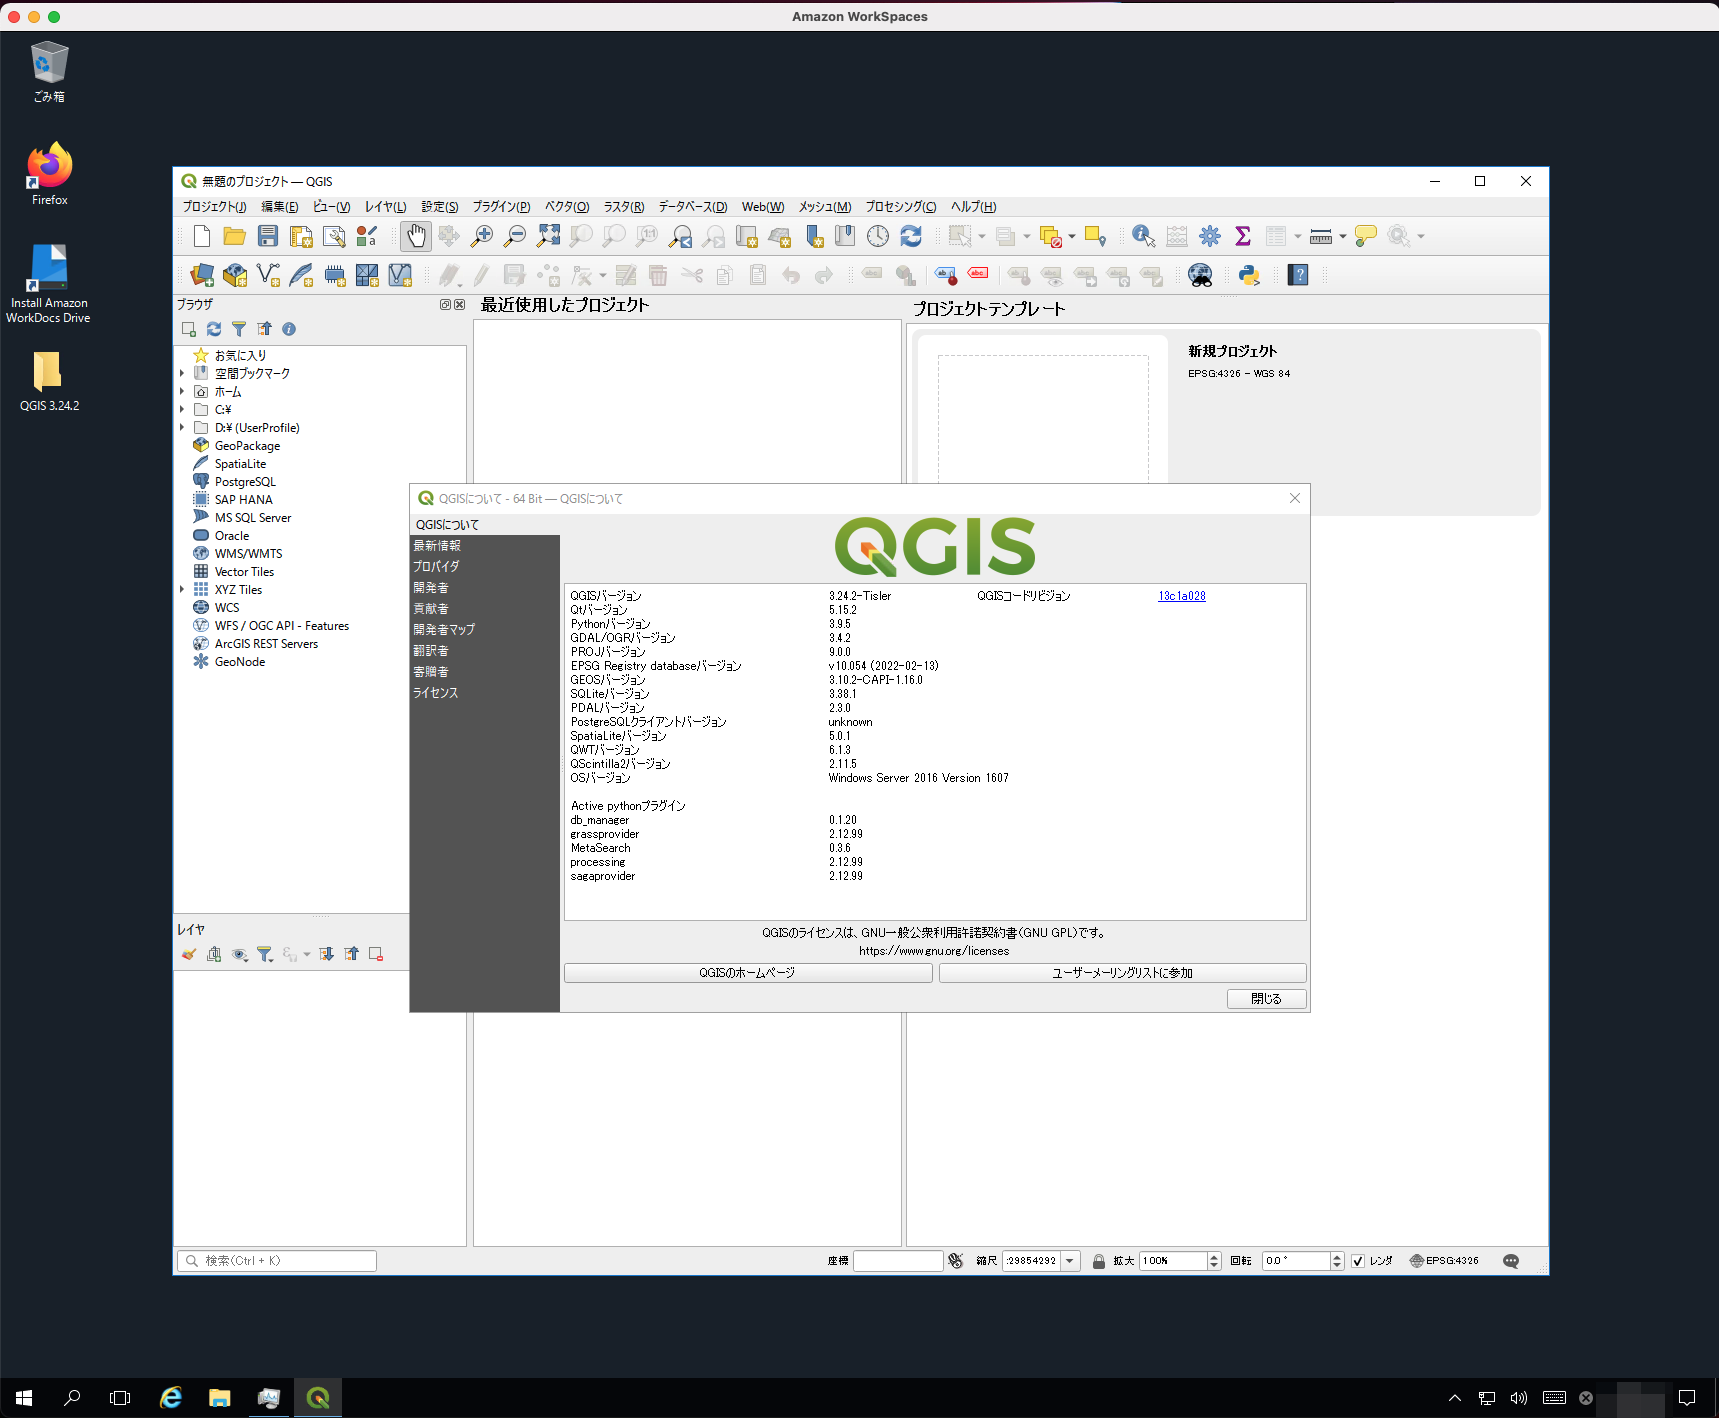
Task: Open the Help menu
Action: [x=973, y=207]
